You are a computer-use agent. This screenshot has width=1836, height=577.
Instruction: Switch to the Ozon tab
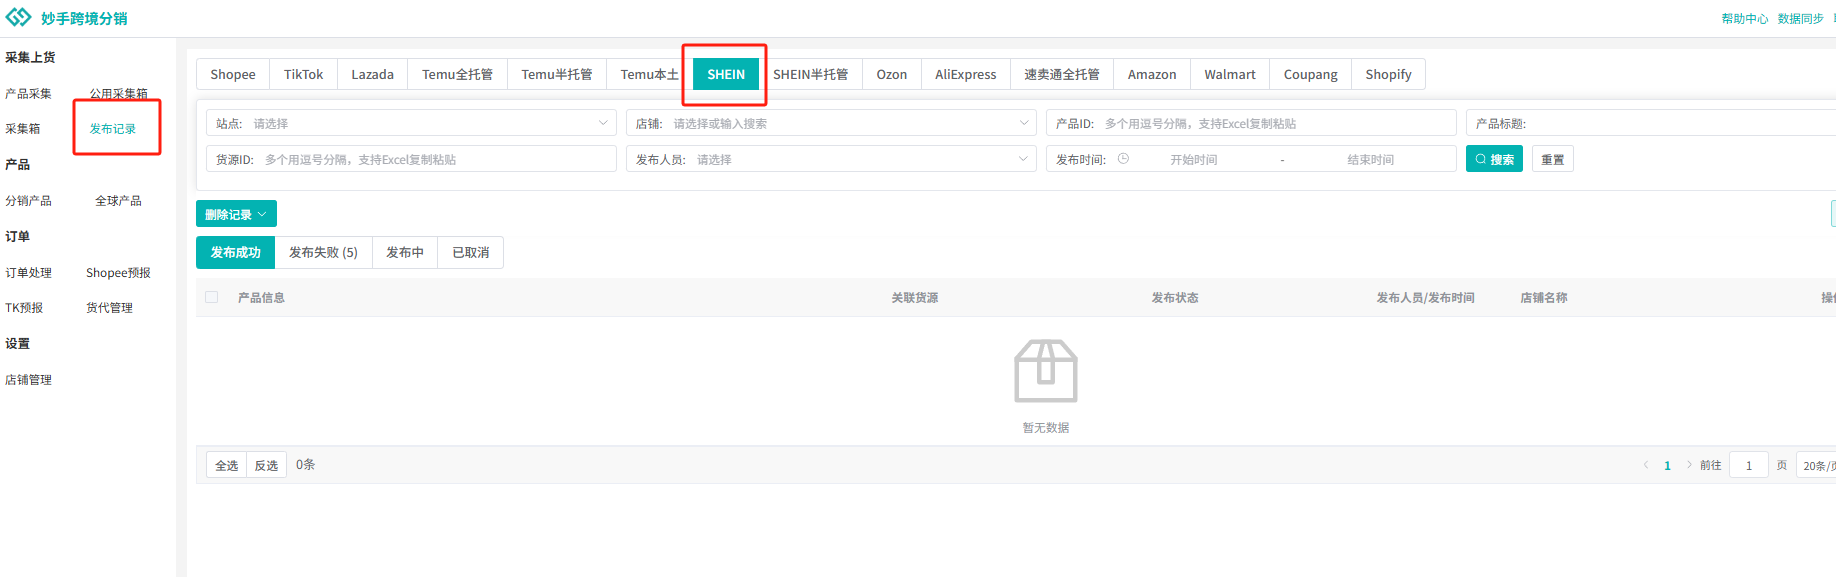pos(892,74)
